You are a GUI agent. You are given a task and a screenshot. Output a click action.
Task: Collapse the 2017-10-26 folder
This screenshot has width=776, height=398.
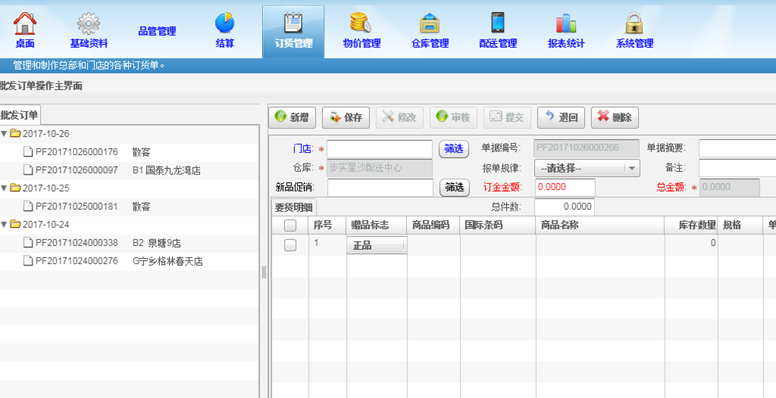coord(4,134)
